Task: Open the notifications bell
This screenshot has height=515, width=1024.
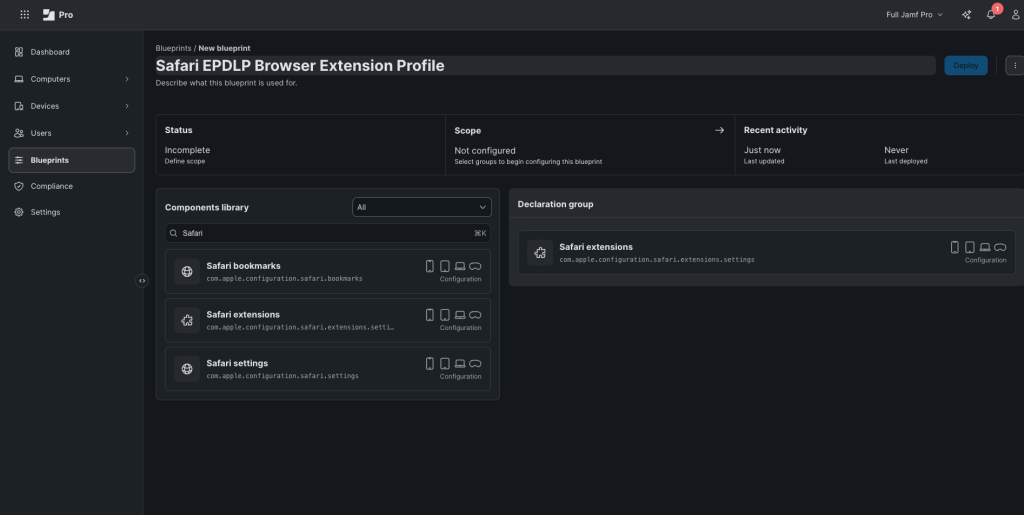Action: (x=991, y=14)
